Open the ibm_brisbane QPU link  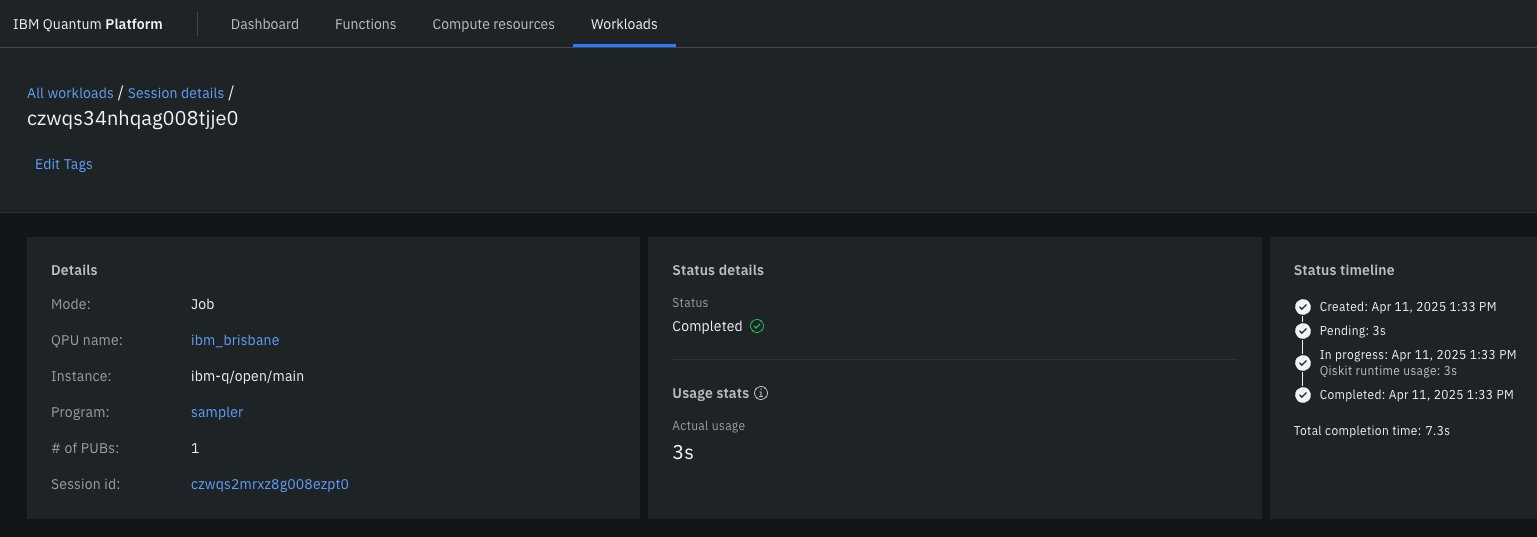[235, 340]
